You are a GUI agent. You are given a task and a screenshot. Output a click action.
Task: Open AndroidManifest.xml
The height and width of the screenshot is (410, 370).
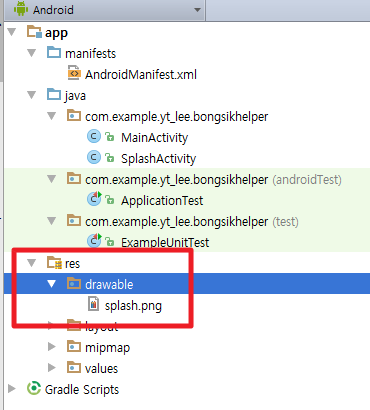click(141, 74)
